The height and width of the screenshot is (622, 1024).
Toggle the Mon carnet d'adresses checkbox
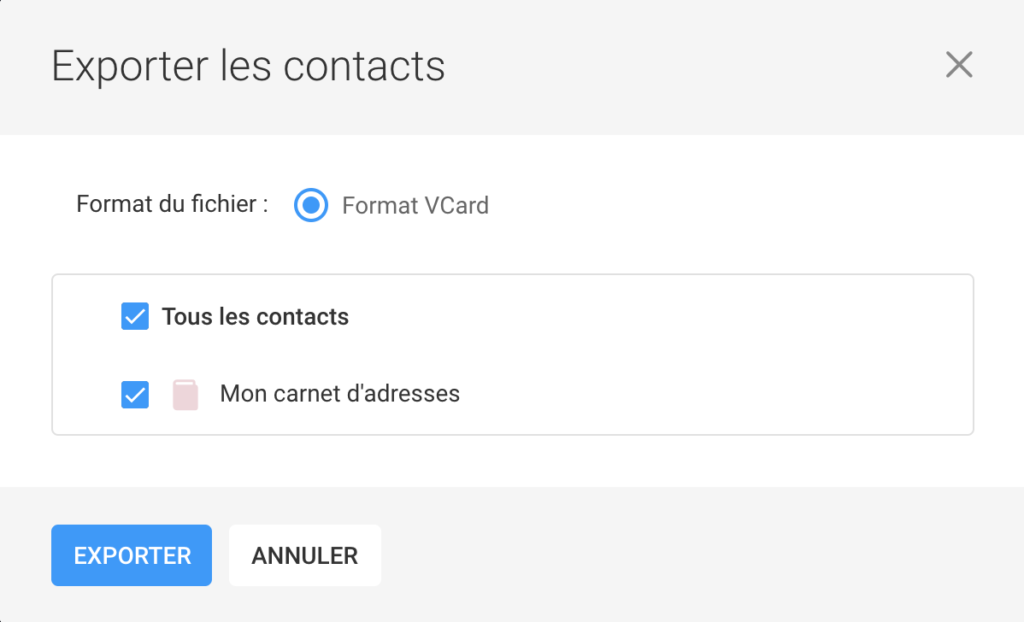click(135, 394)
